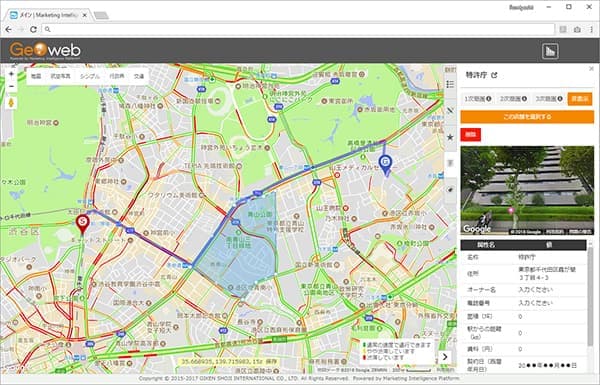This screenshot has height=385, width=600.
Task: Close the 特許庁 detail panel
Action: click(591, 69)
